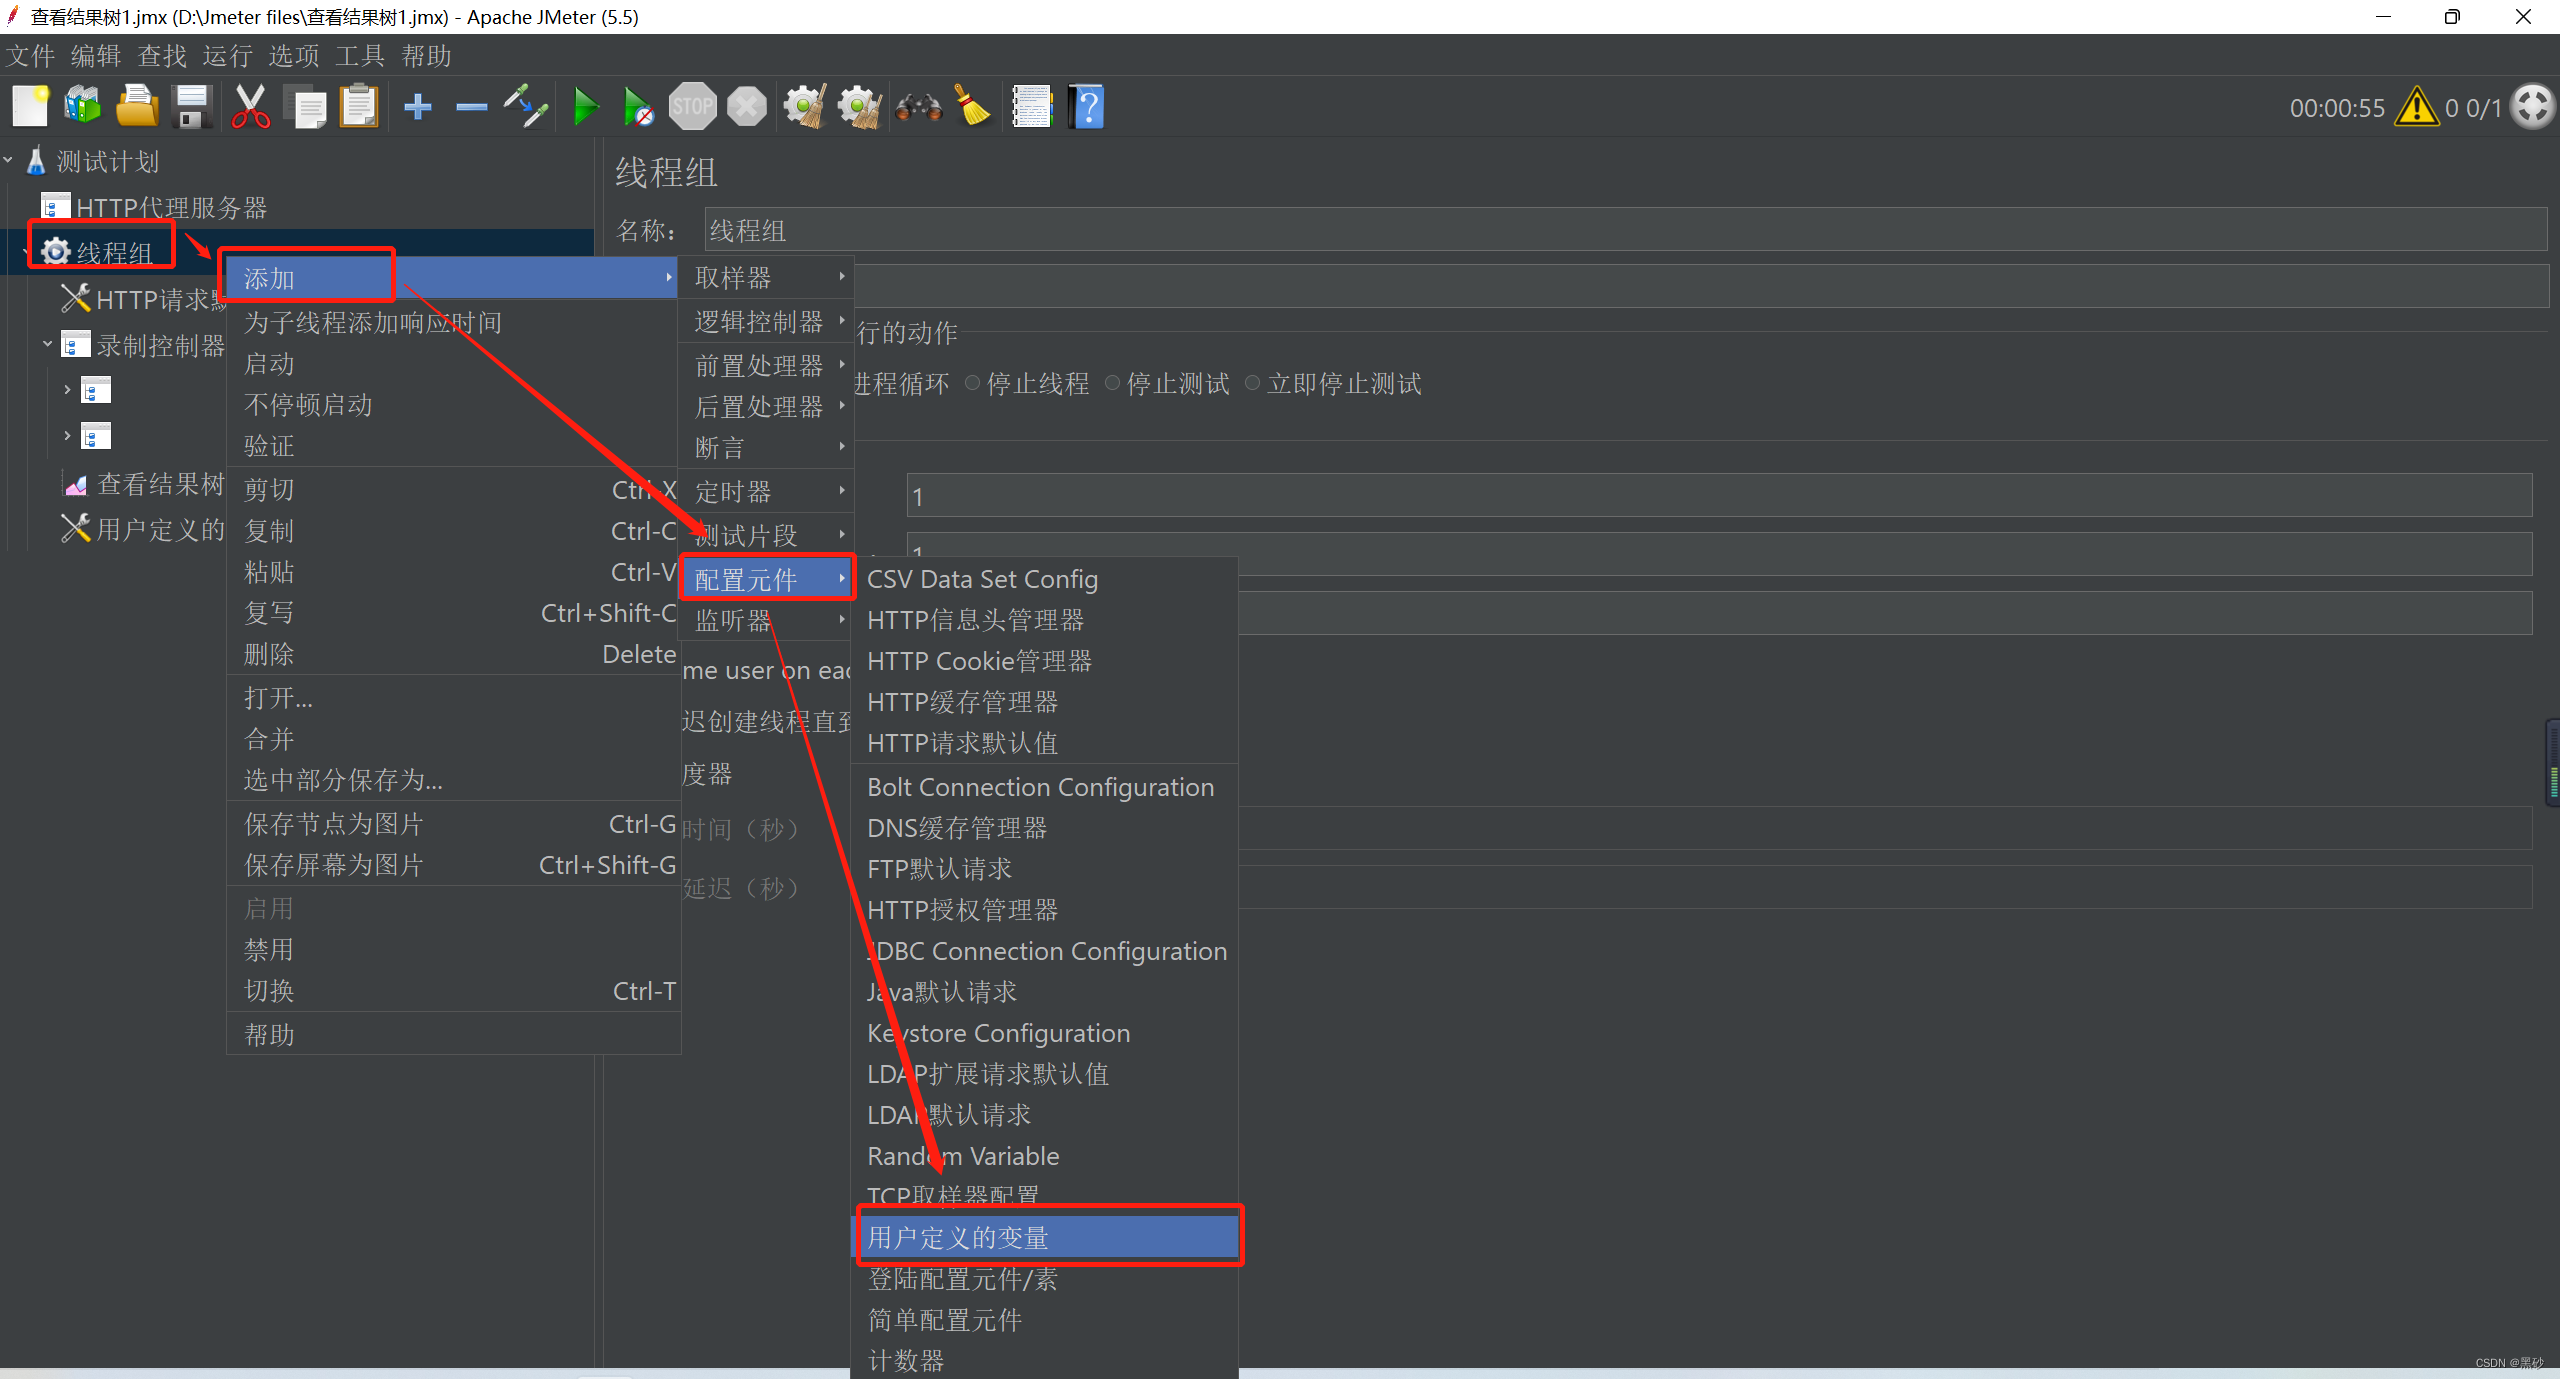Click the Paste clipboard icon
Image resolution: width=2560 pixels, height=1379 pixels.
pyautogui.click(x=359, y=106)
